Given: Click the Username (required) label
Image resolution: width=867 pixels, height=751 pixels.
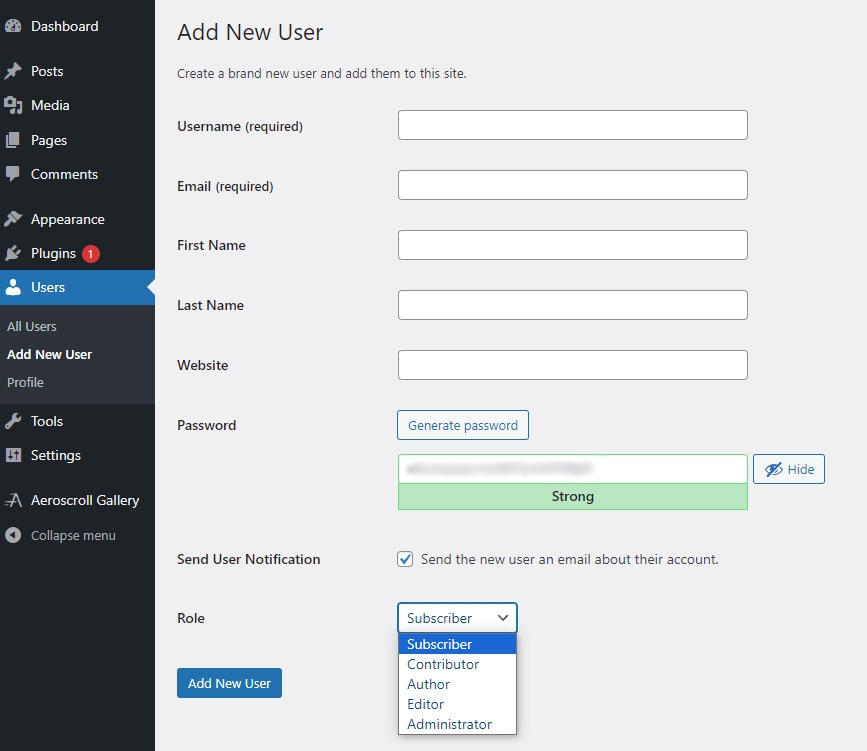Looking at the screenshot, I should click(240, 126).
